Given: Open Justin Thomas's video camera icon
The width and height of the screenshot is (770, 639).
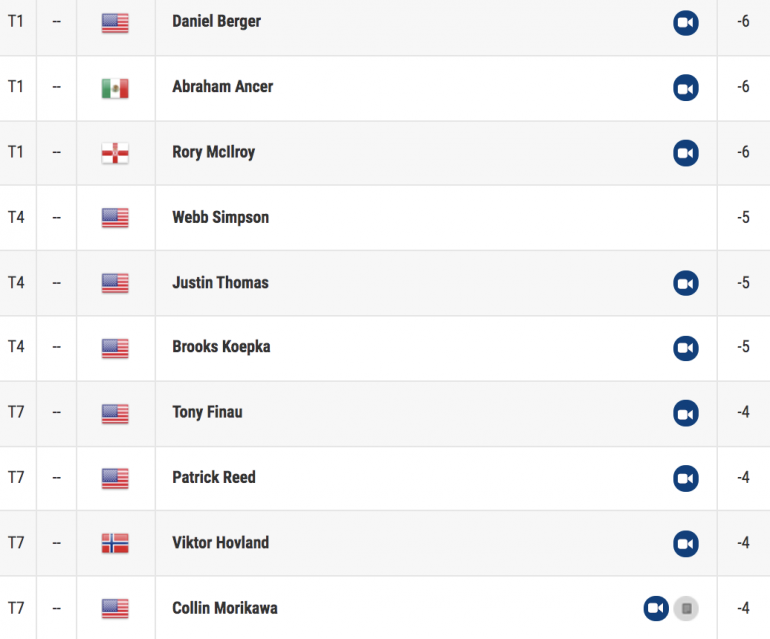Looking at the screenshot, I should (686, 283).
